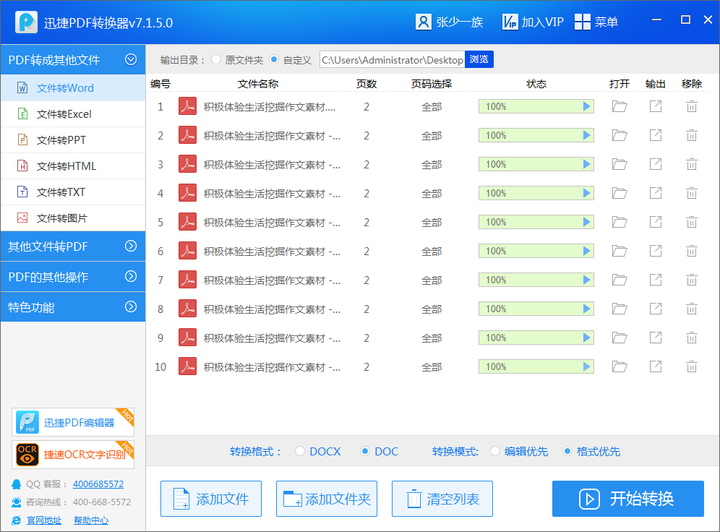
Task: Click the export icon in row 2
Action: point(656,135)
